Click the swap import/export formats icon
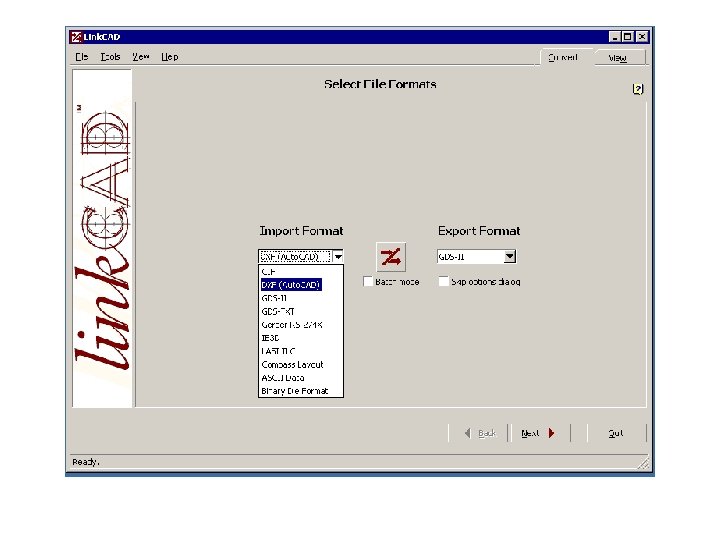The height and width of the screenshot is (540, 720). point(390,257)
